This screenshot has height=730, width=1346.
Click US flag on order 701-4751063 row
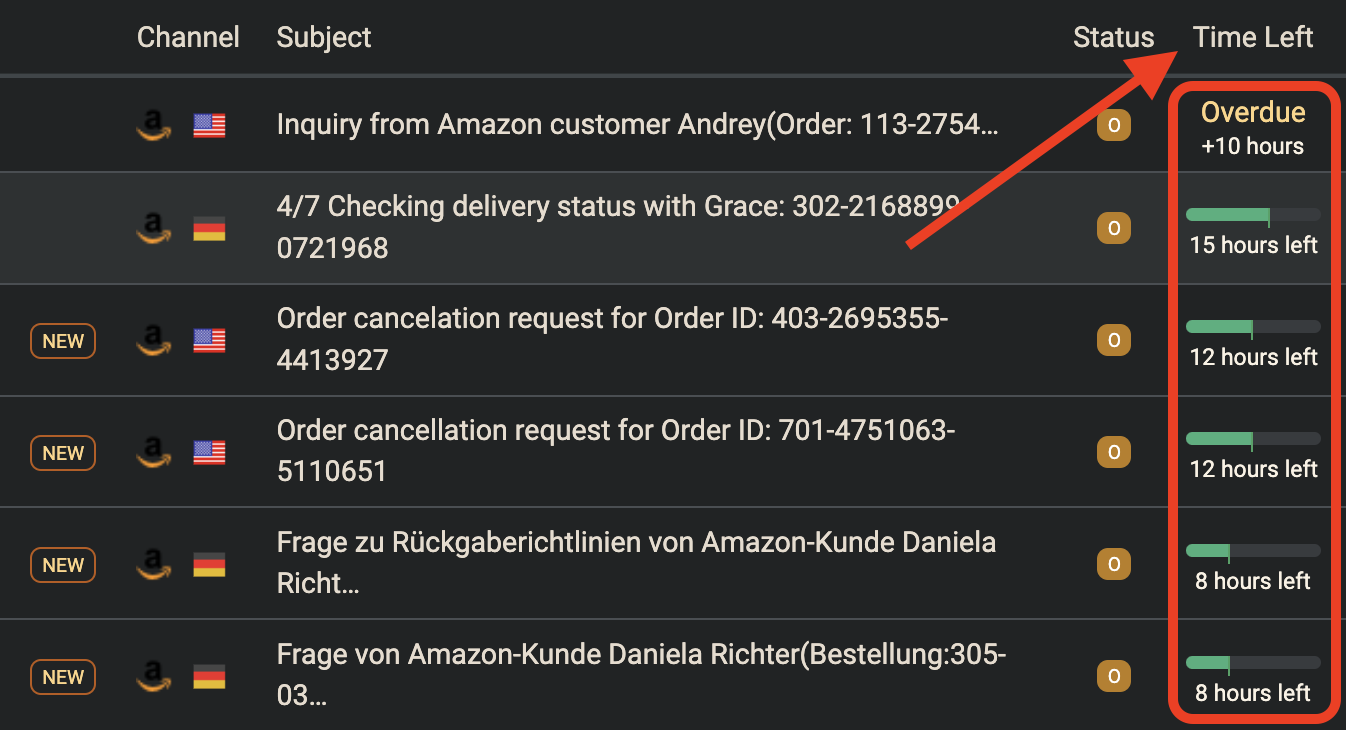click(x=209, y=453)
